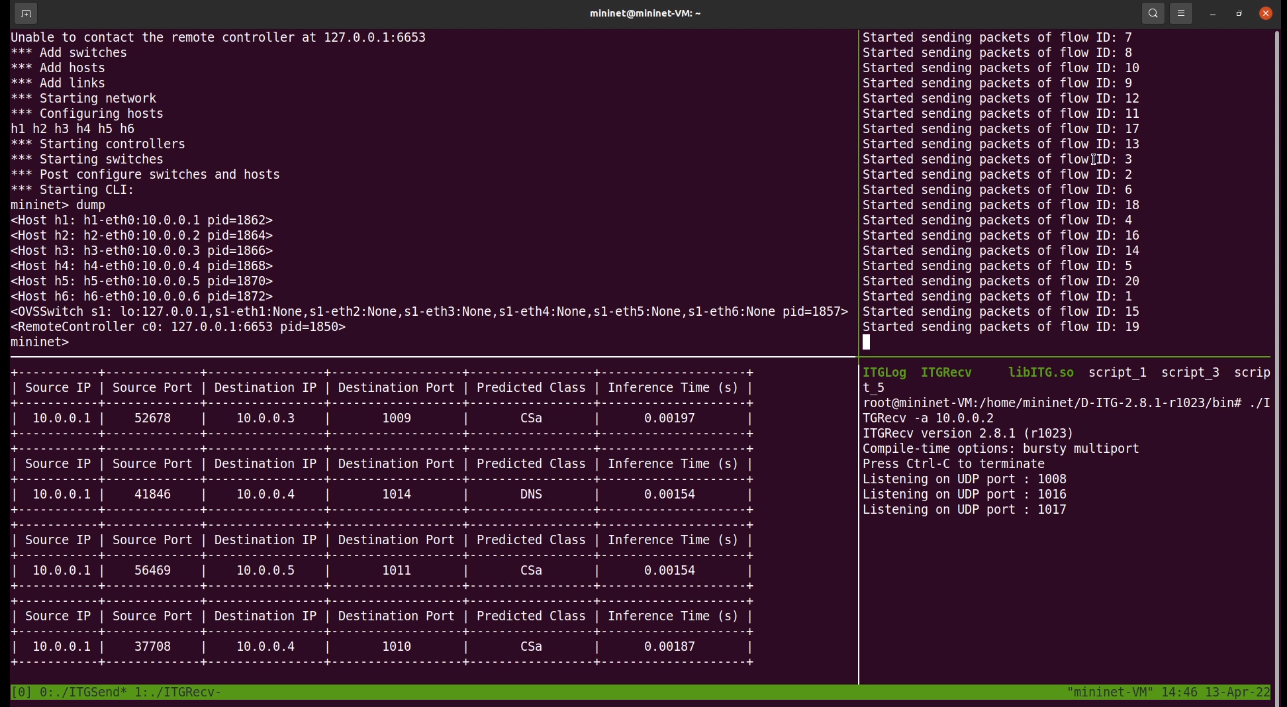Viewport: 1287px width, 707px height.
Task: Click the host h4 pid=1868 line
Action: (141, 266)
